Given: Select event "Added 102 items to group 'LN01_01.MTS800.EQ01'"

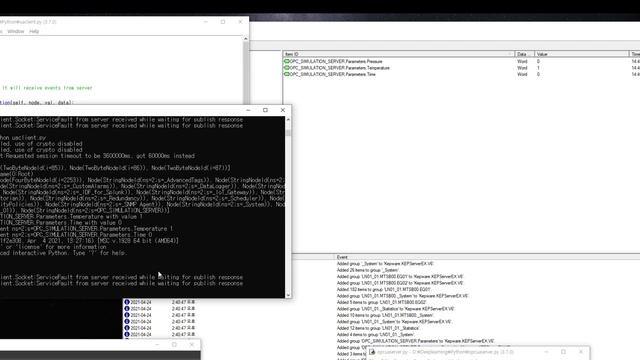Looking at the screenshot, I should point(384,289).
